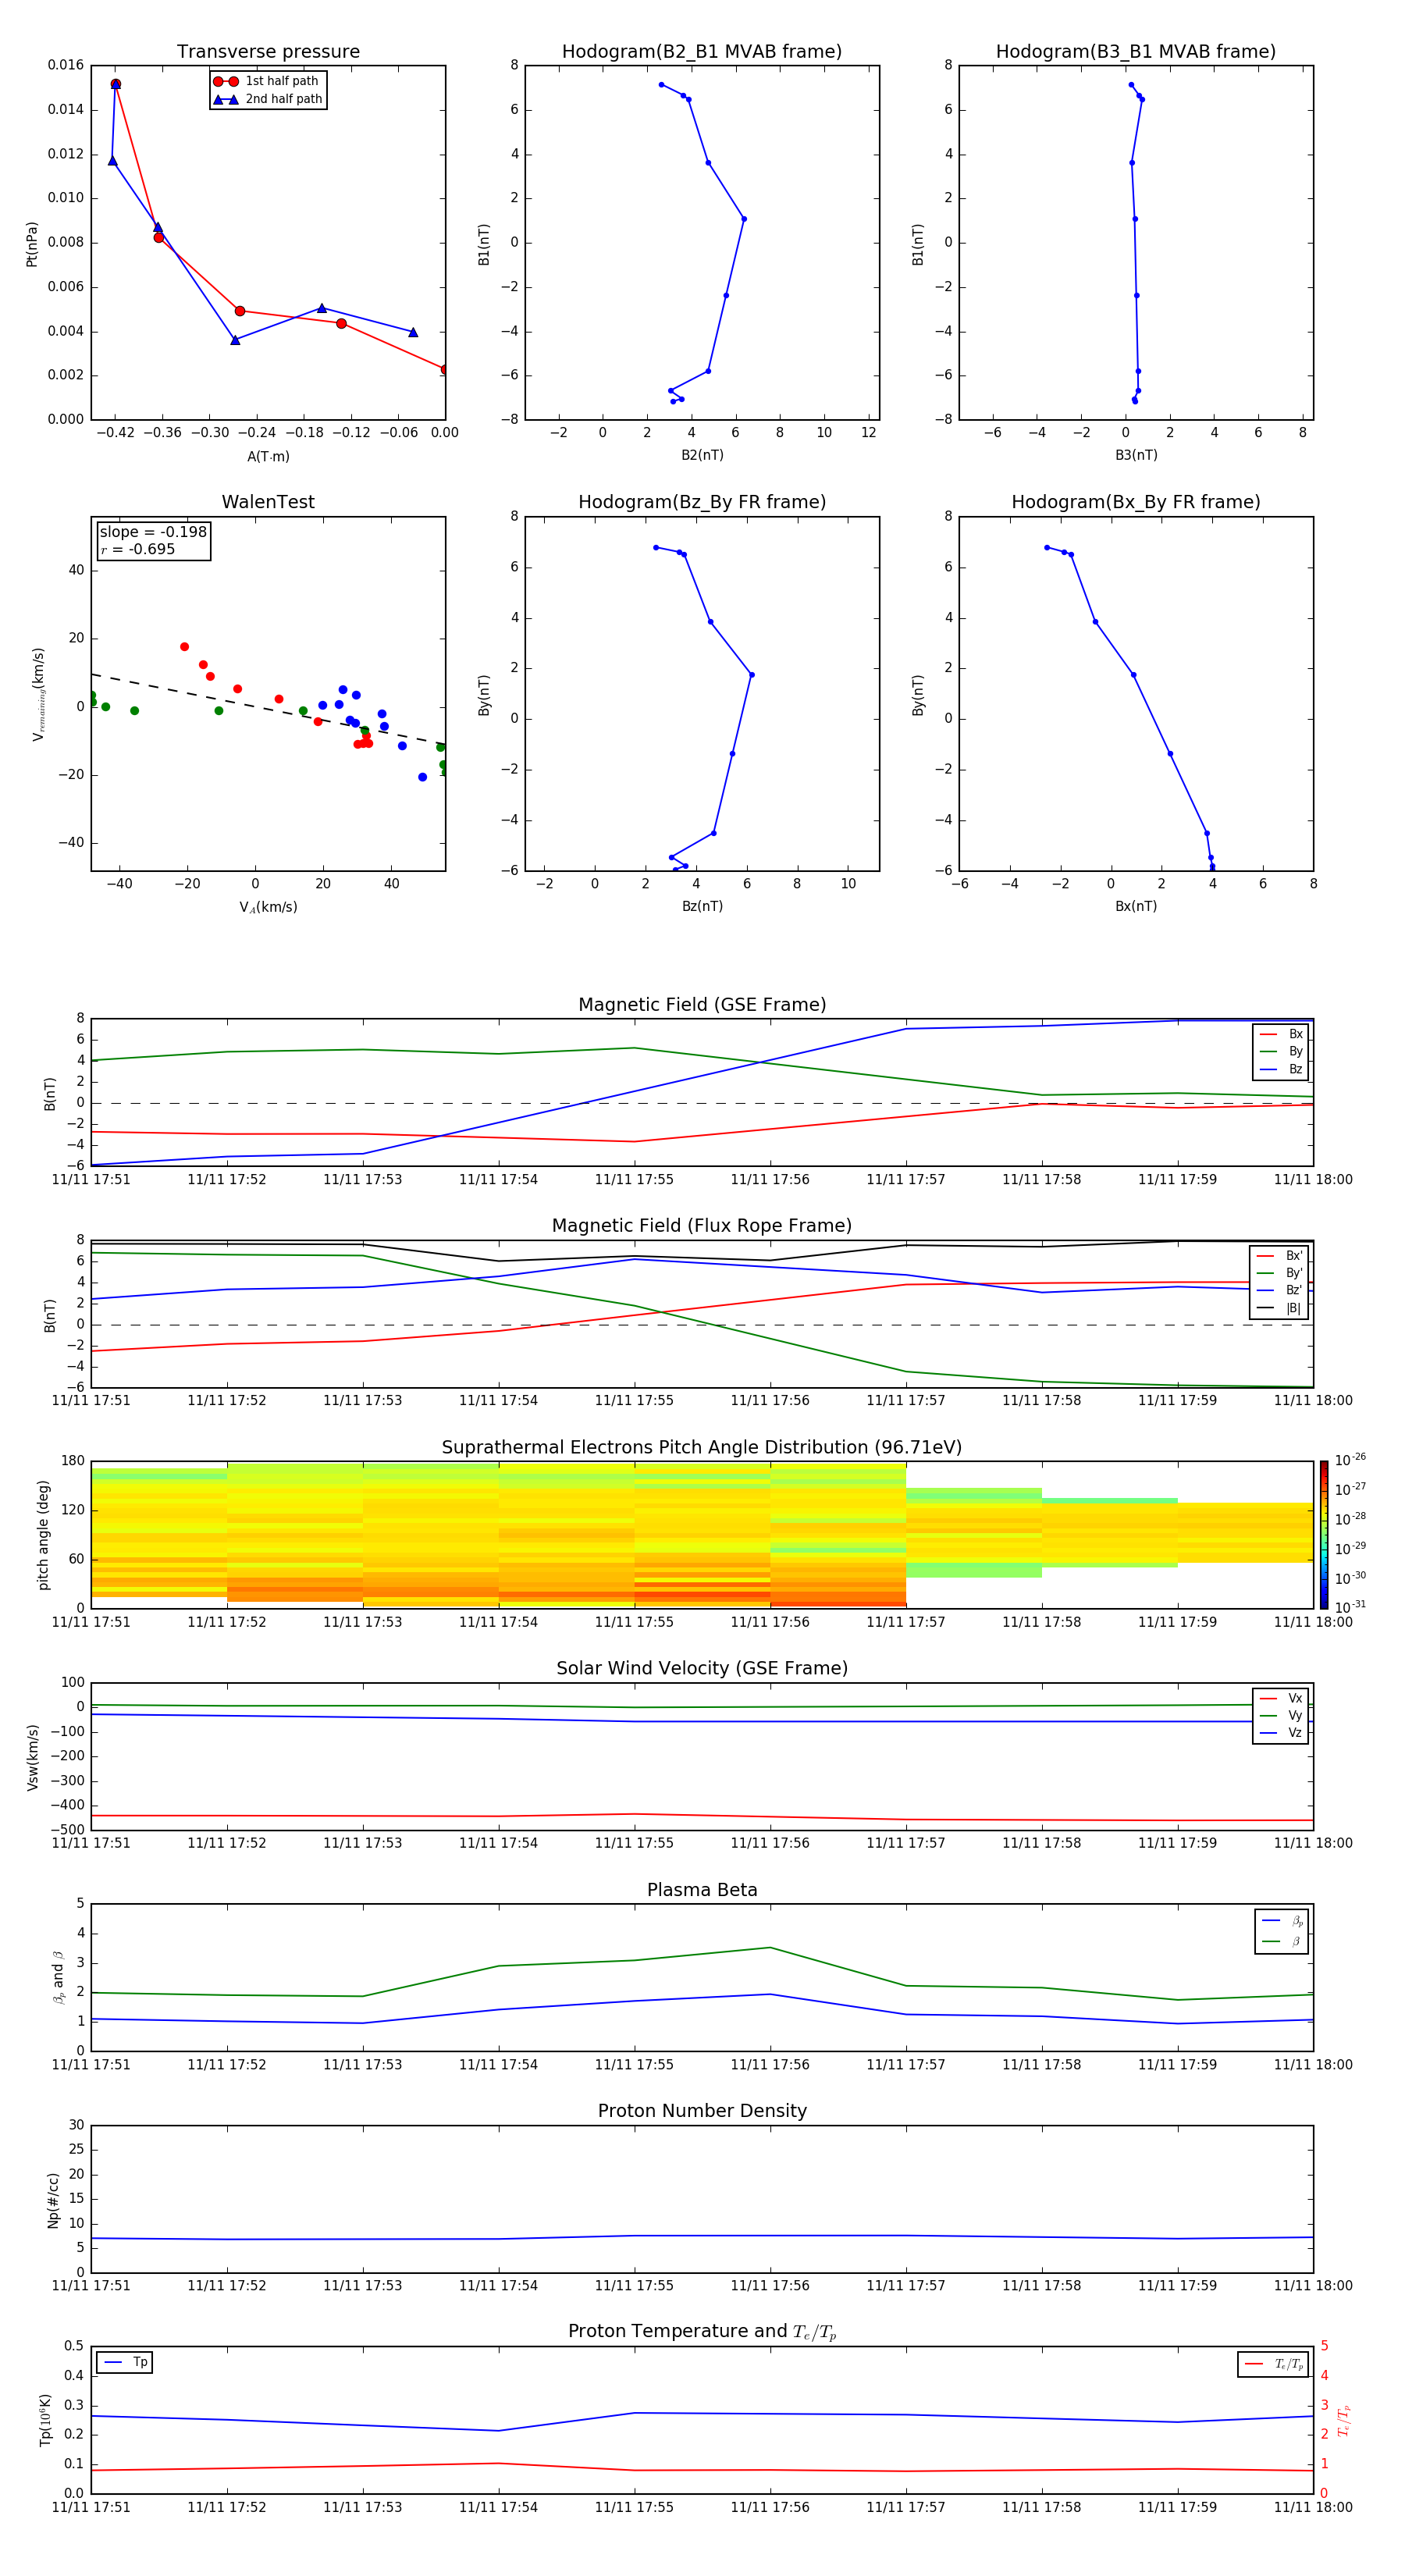Click the 'Tp(10^6K)' y-axis label
Screen dimensions: 1405x2576
click(x=45, y=2421)
